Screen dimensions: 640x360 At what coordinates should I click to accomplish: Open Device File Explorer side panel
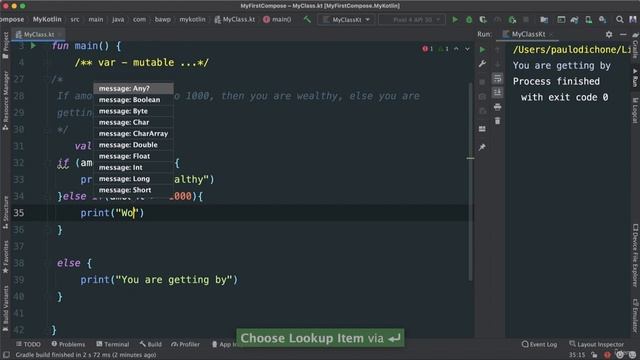click(635, 256)
